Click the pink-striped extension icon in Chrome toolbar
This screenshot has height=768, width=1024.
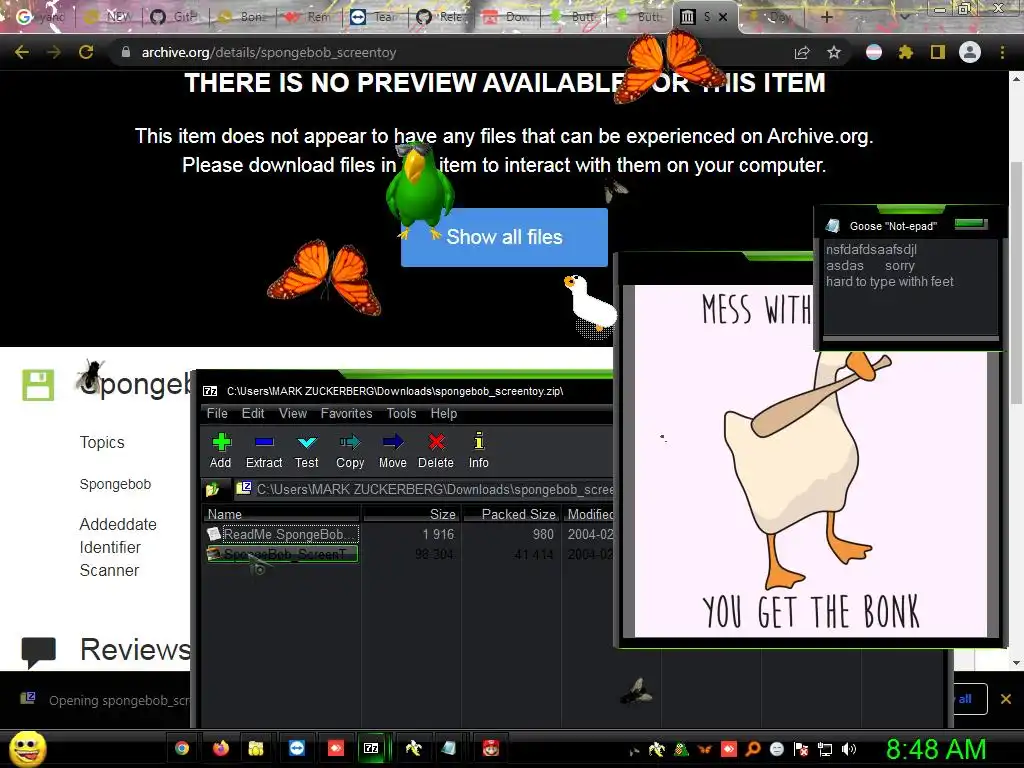click(x=874, y=52)
